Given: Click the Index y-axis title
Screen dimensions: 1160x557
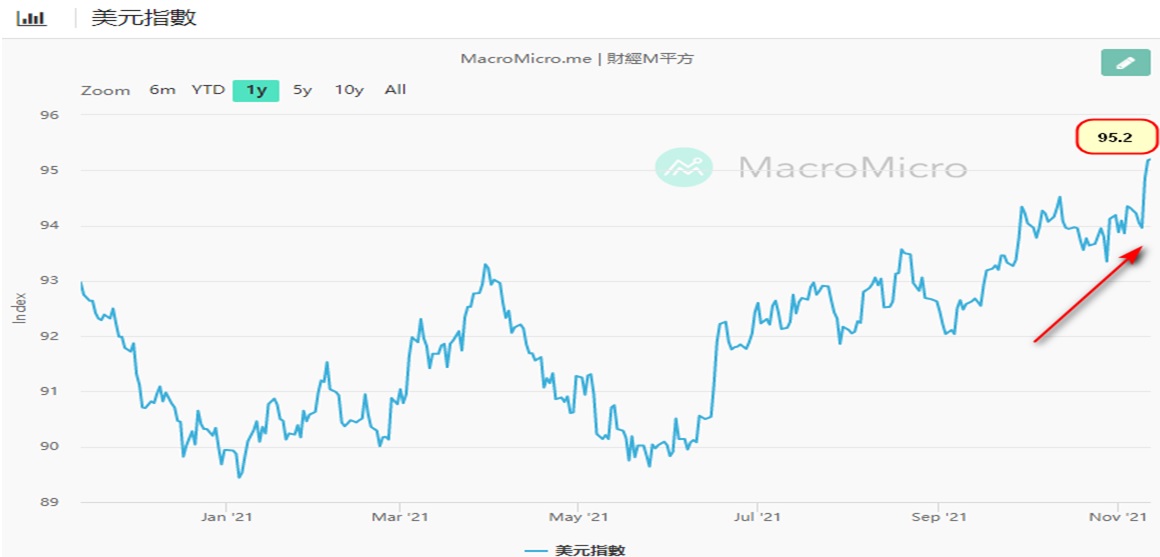Looking at the screenshot, I should [x=20, y=308].
